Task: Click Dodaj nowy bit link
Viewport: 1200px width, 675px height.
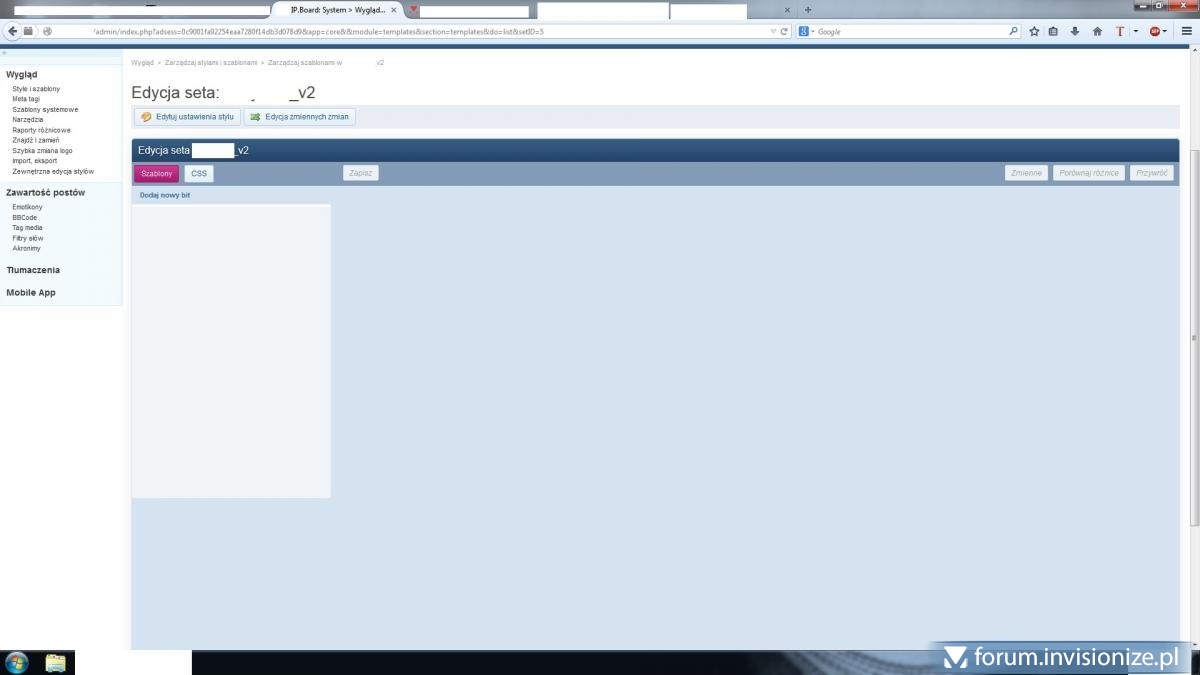Action: click(x=165, y=195)
